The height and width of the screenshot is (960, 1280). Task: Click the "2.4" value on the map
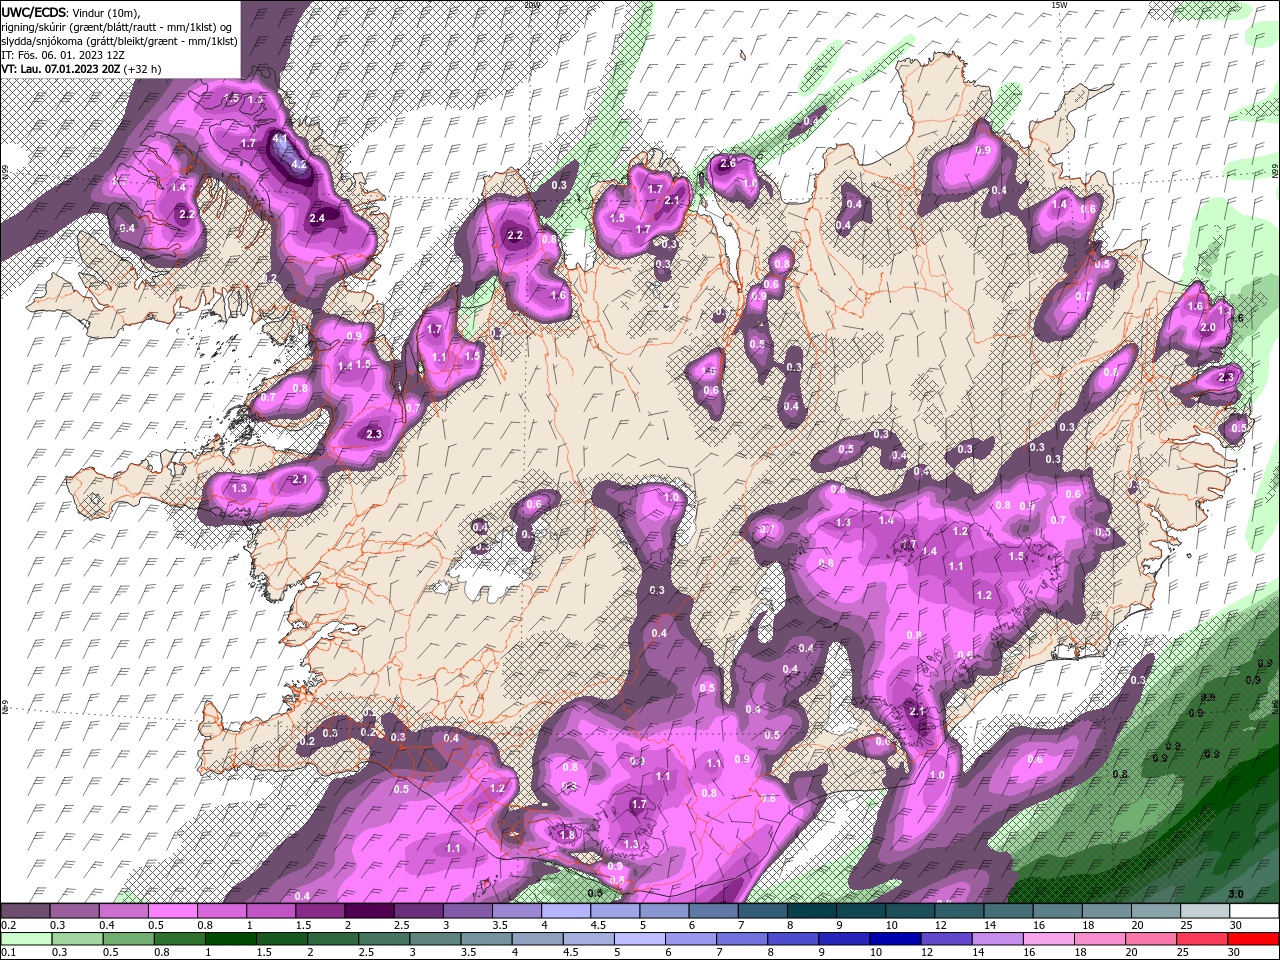click(x=318, y=218)
